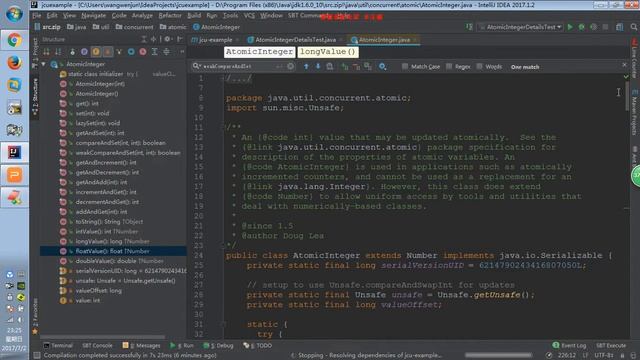
Task: Open Messages tool window
Action: (142, 345)
